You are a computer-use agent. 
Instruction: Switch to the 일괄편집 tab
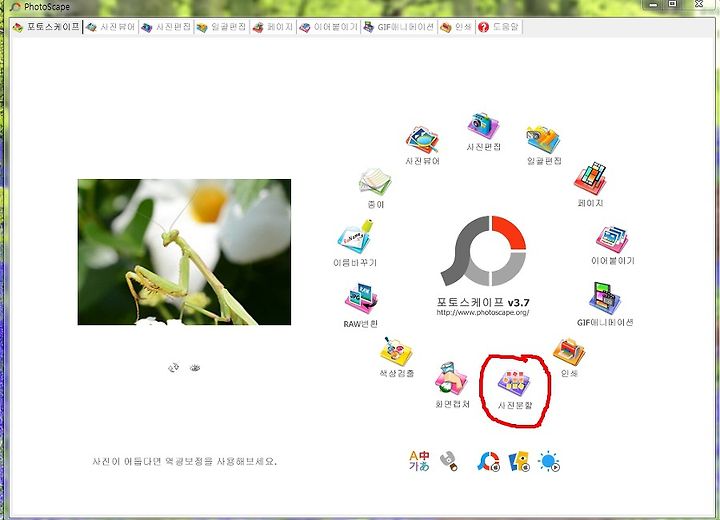point(222,27)
